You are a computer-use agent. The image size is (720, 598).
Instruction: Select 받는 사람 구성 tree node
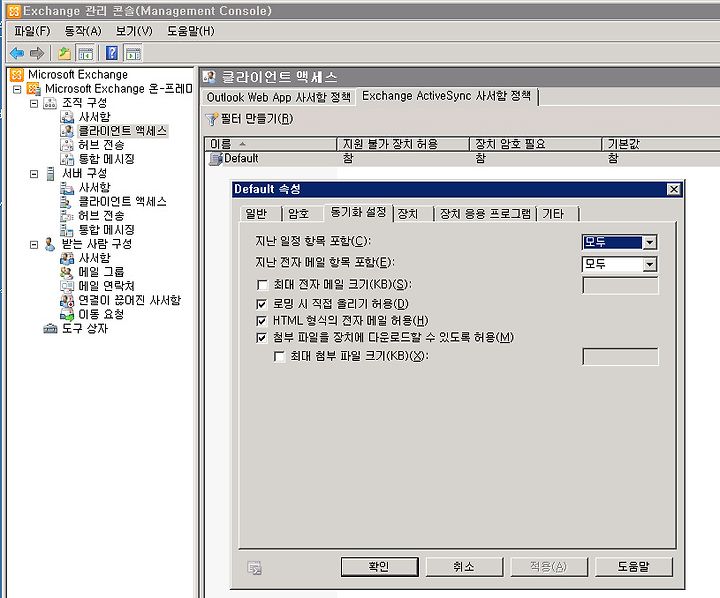point(97,243)
